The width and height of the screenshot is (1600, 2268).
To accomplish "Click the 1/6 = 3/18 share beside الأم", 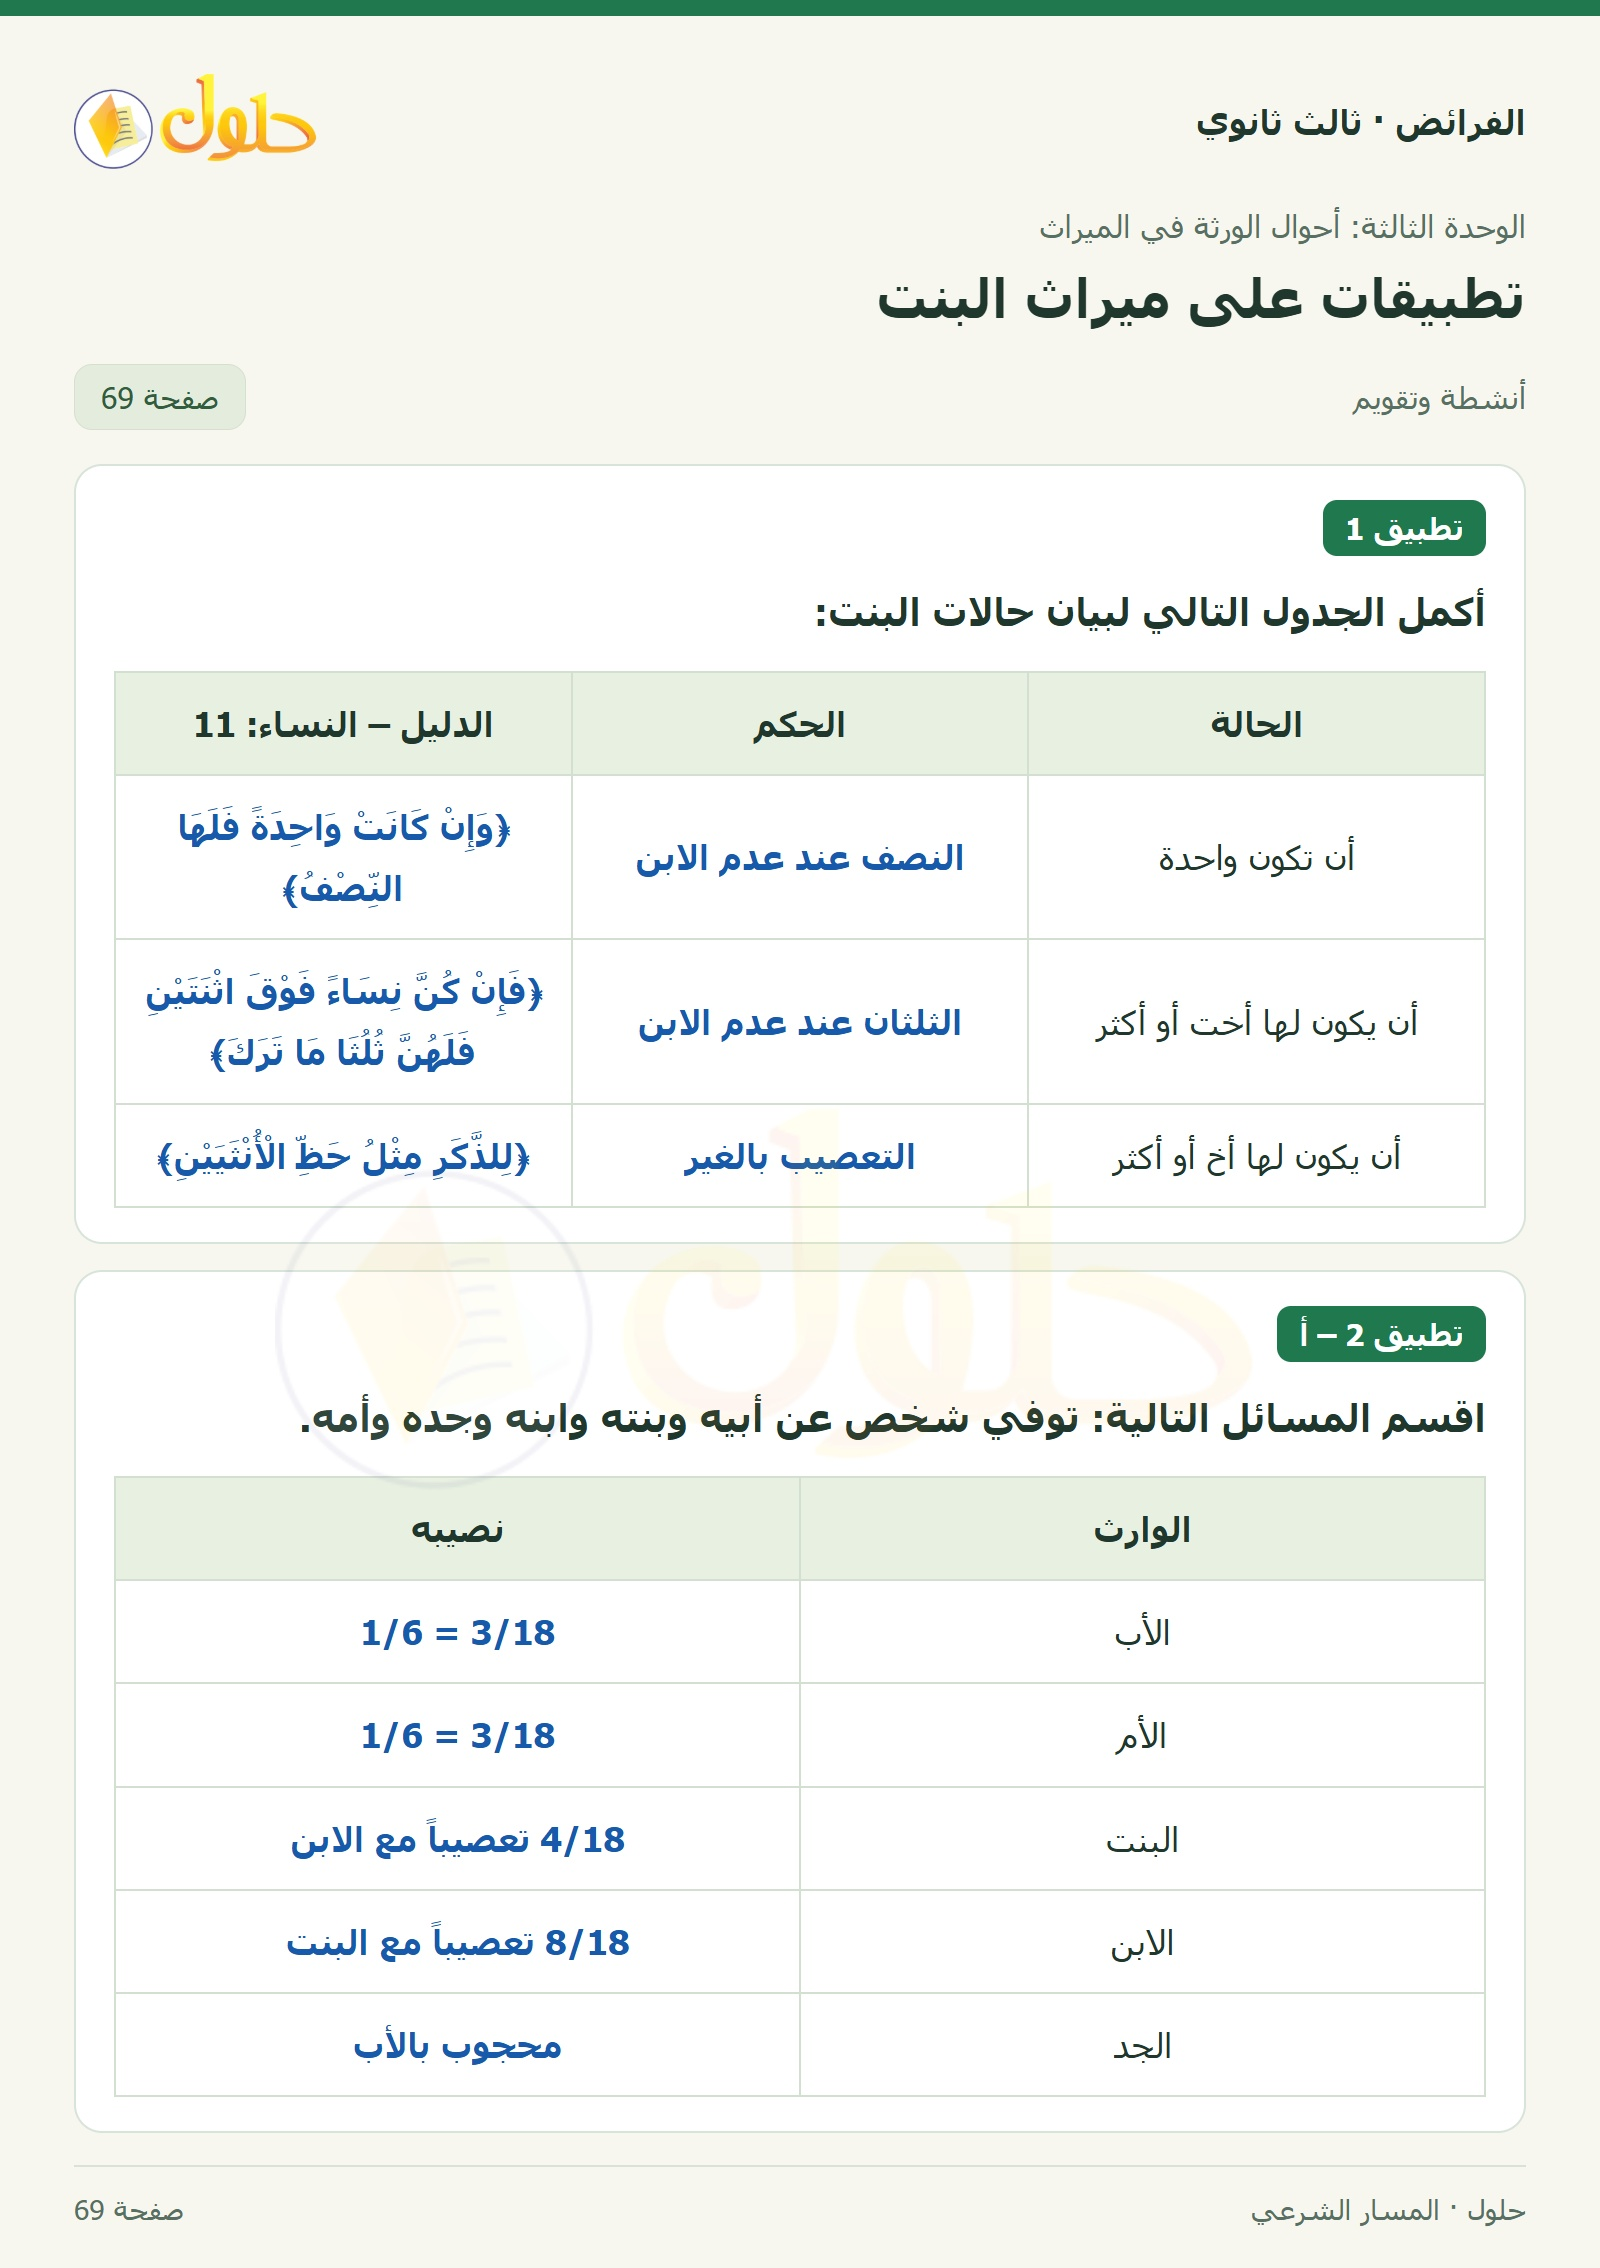I will (x=457, y=1735).
